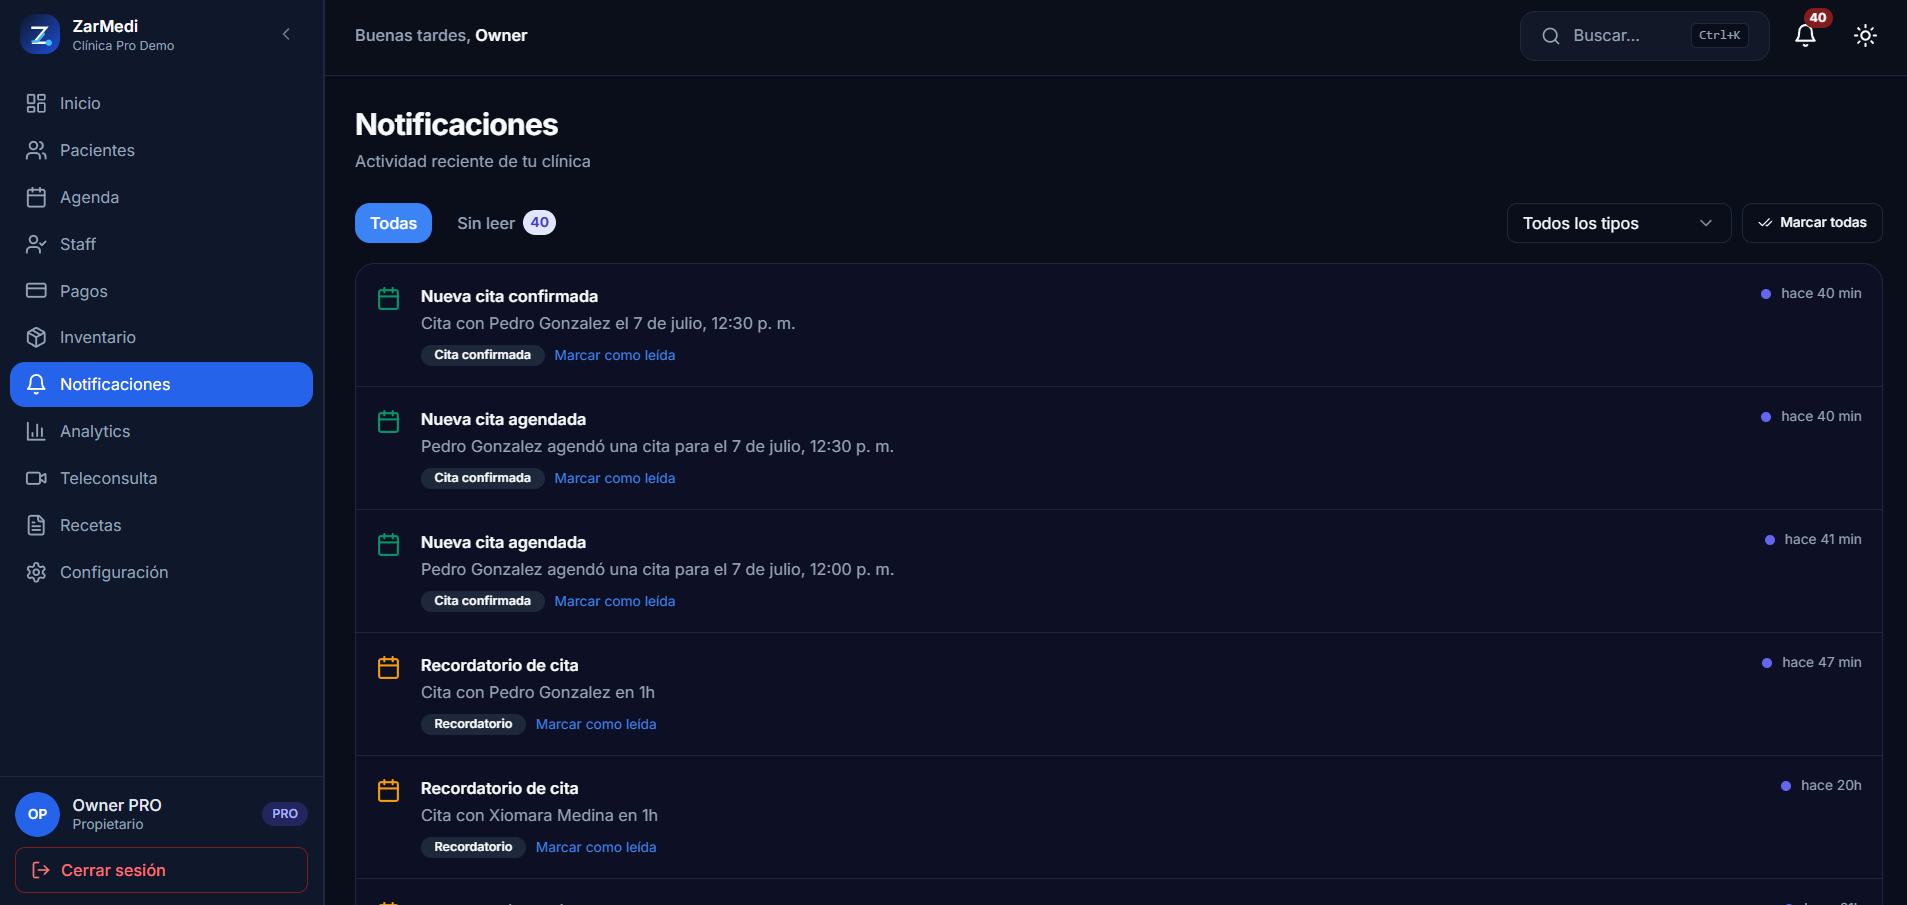Screen dimensions: 1907x905
Task: Click the Configuración gear icon
Action: pos(36,572)
